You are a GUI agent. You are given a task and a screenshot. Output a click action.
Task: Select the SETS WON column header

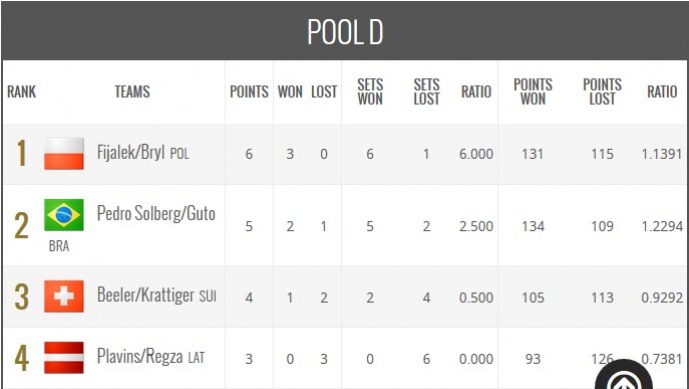pyautogui.click(x=370, y=91)
